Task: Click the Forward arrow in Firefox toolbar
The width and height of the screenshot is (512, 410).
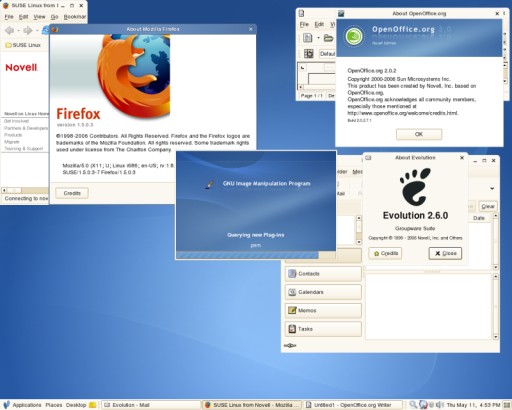Action: tap(28, 31)
